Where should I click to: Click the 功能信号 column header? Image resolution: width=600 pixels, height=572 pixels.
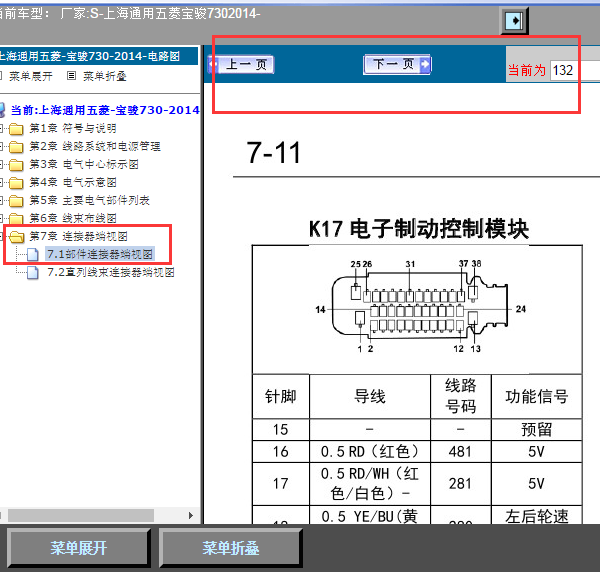coord(536,396)
